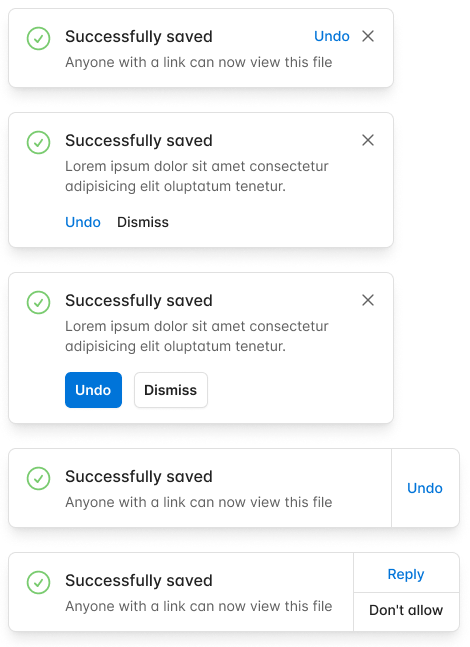The height and width of the screenshot is (647, 470).
Task: Click the Don't allow action
Action: tap(406, 610)
